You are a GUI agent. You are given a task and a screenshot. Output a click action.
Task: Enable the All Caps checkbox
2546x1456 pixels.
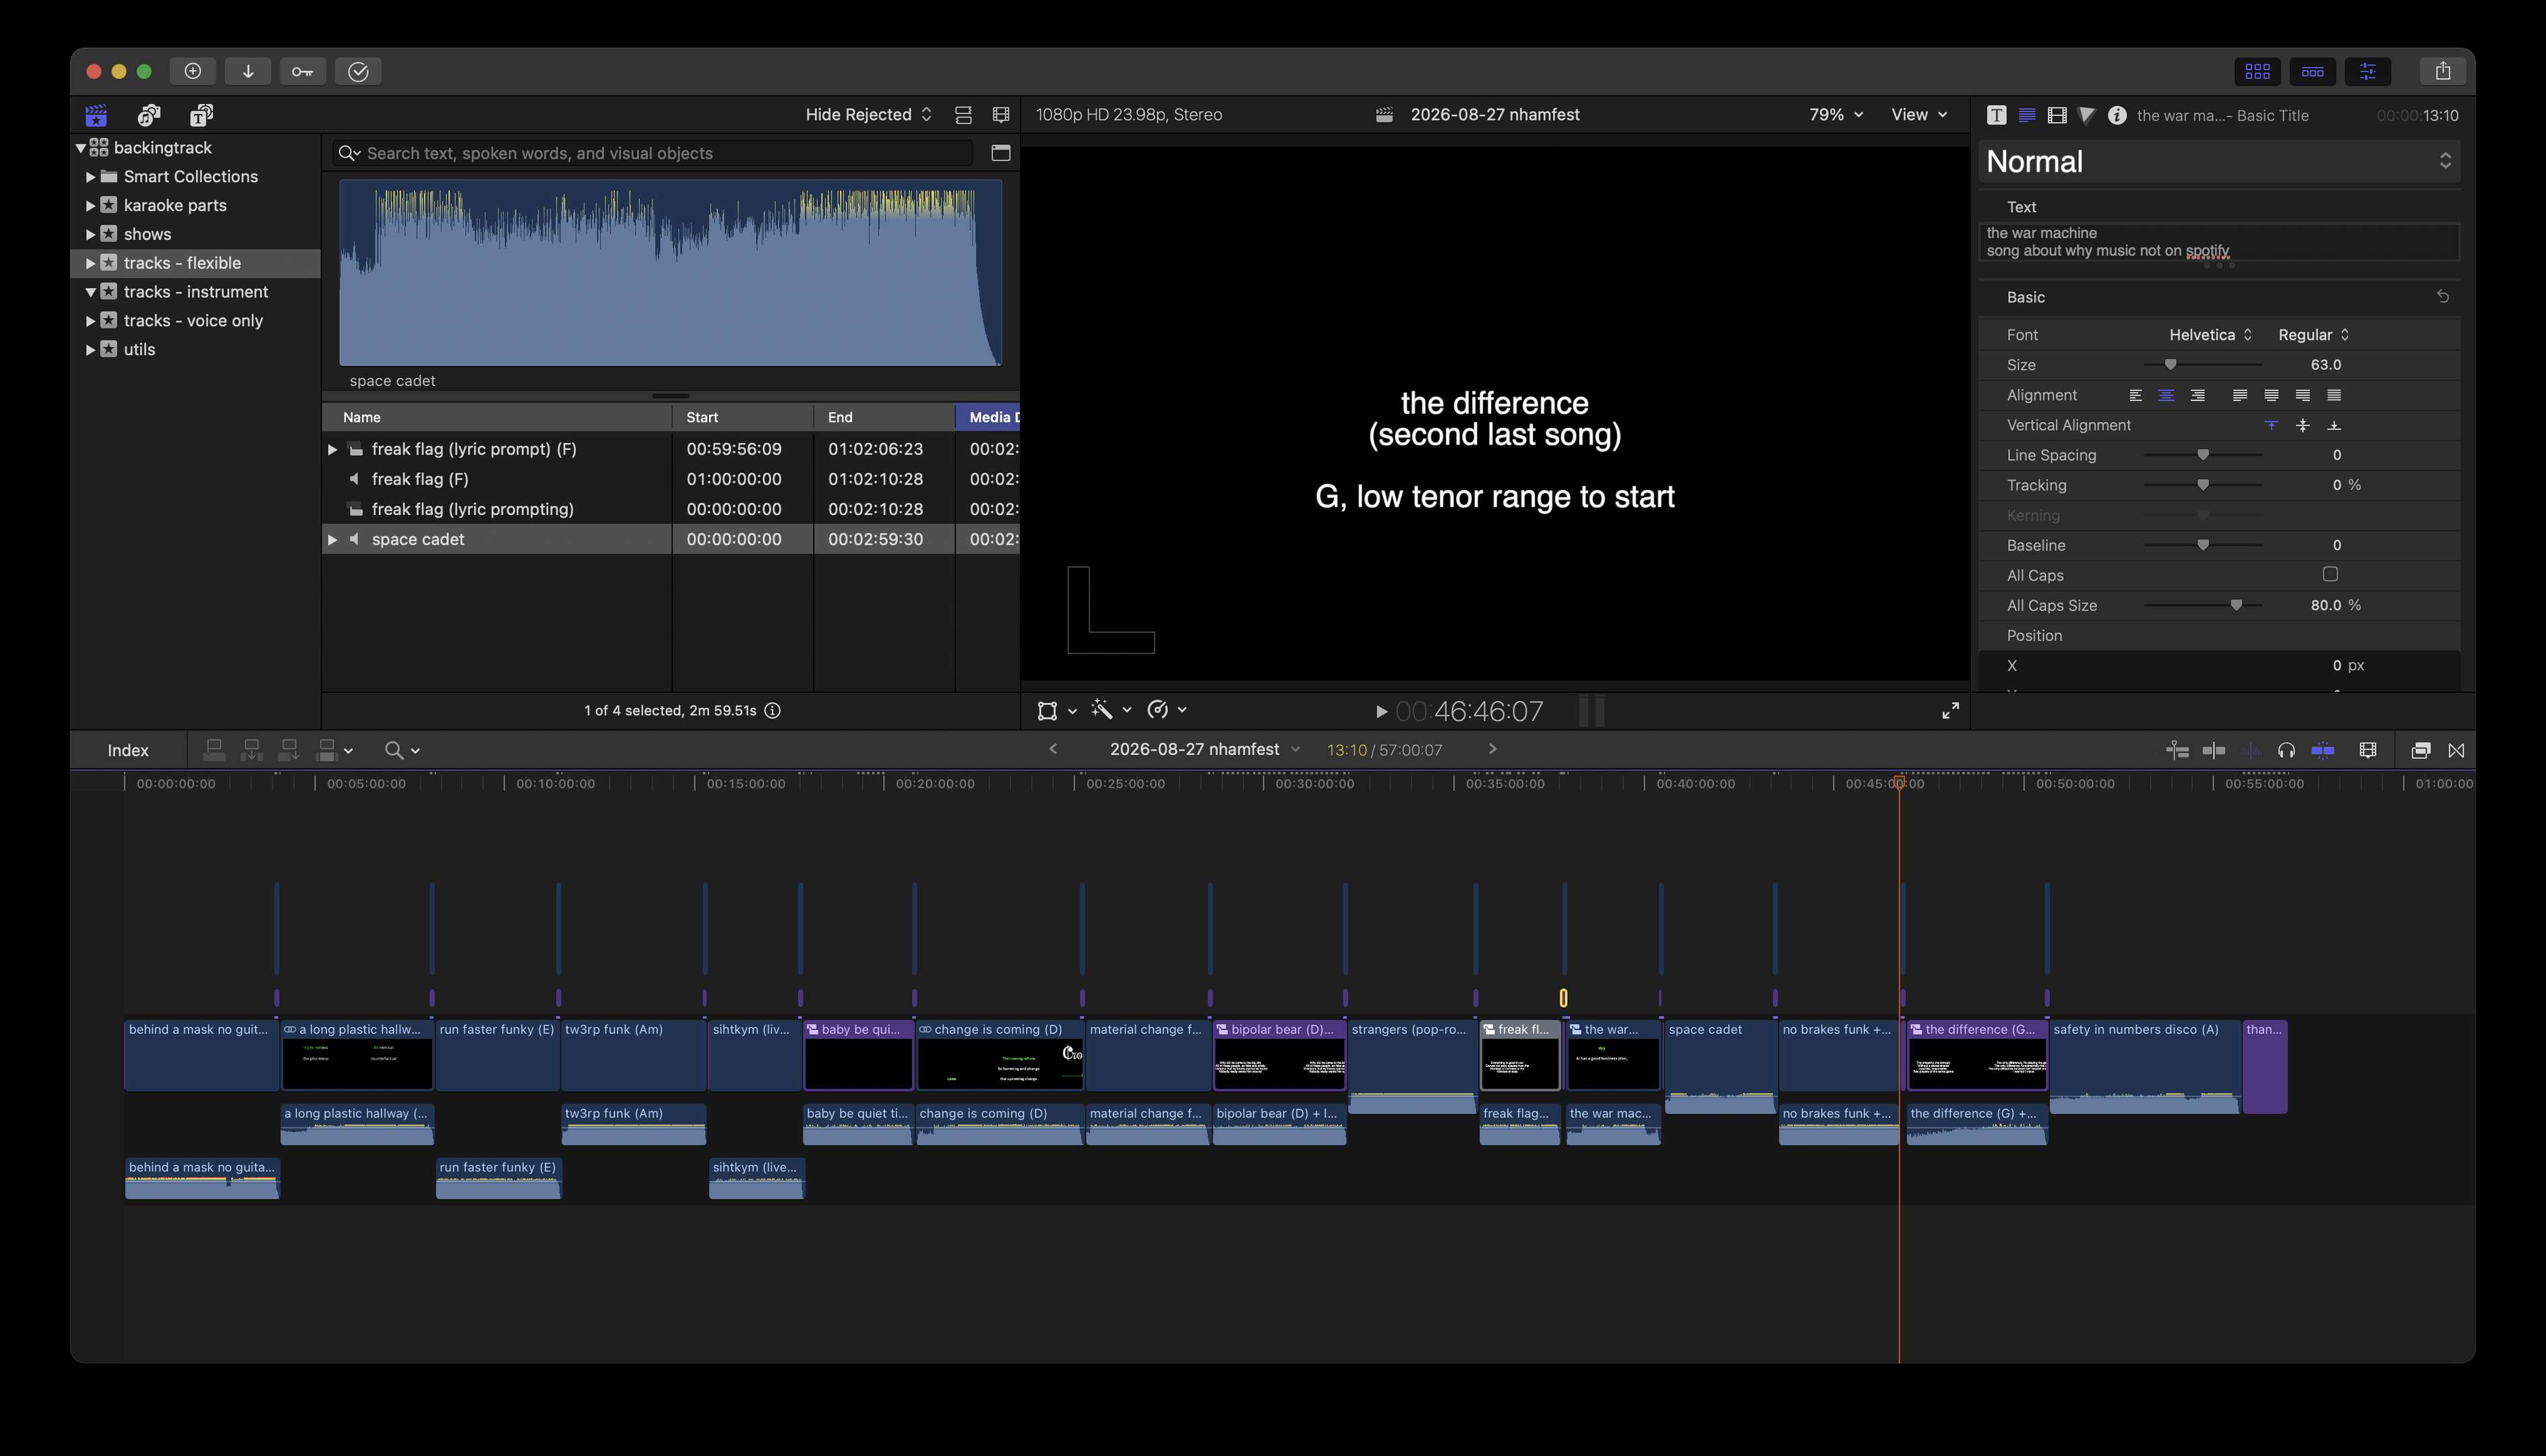point(2330,574)
